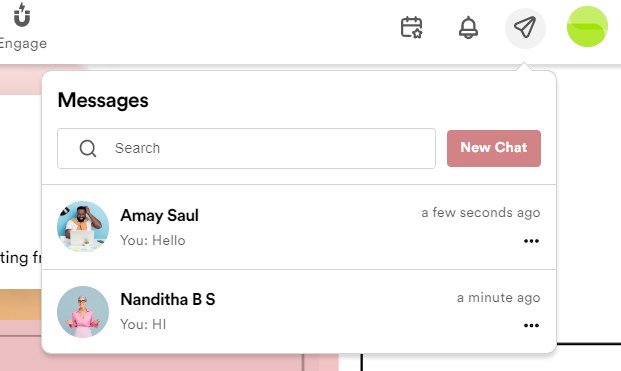This screenshot has height=371, width=621.
Task: Click Nanditha B S's profile picture
Action: tap(83, 312)
